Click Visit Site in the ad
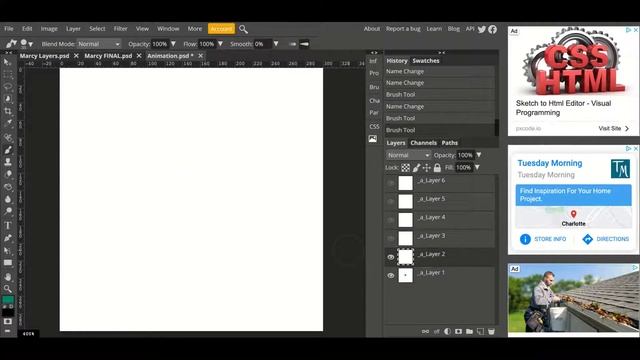Viewport: 640px width, 360px height. tap(613, 128)
